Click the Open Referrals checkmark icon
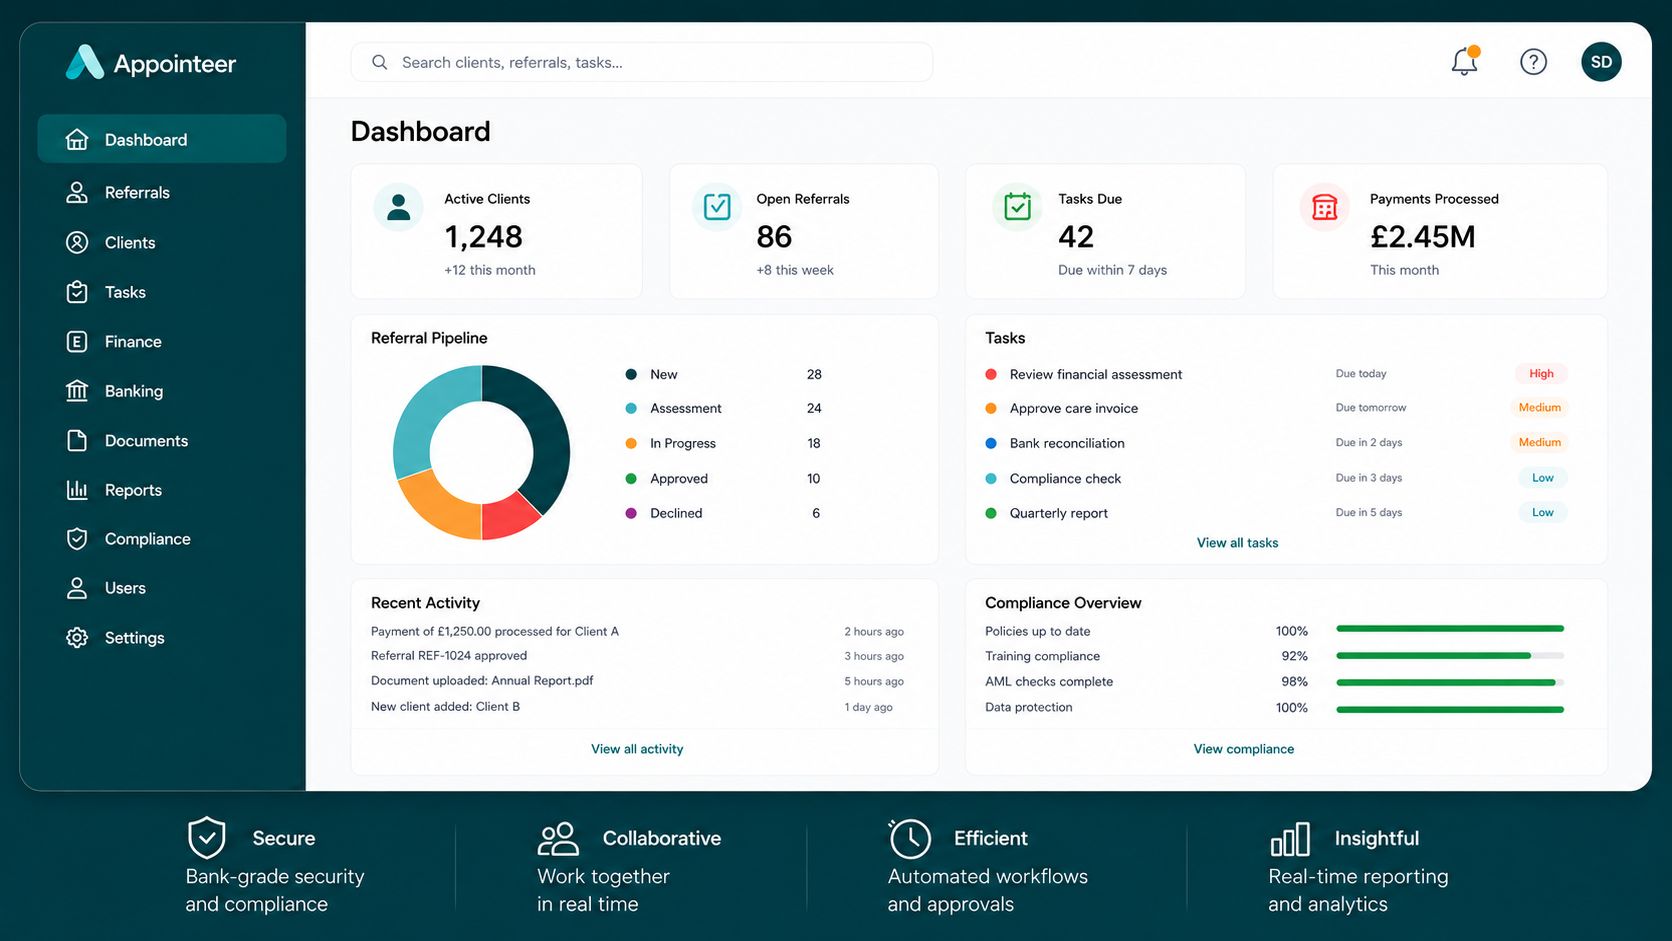 (717, 207)
